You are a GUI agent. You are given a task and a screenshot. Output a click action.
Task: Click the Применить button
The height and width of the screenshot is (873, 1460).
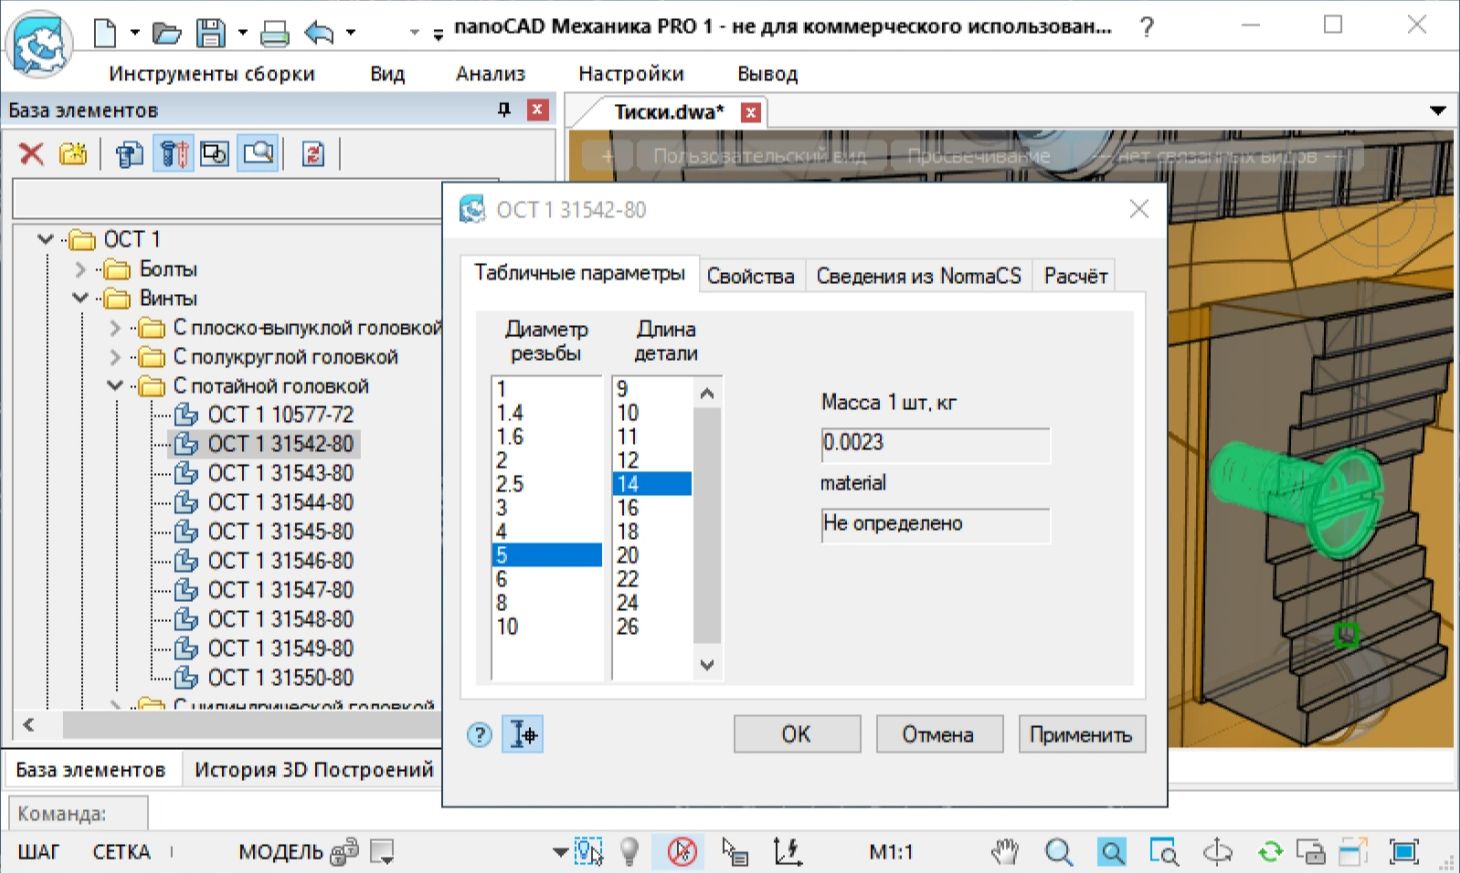pyautogui.click(x=1081, y=735)
